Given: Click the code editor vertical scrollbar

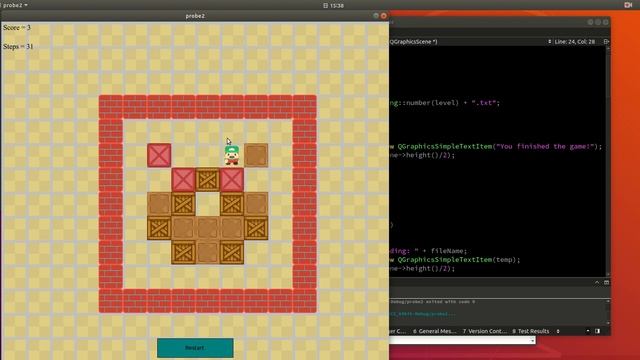Looking at the screenshot, I should pyautogui.click(x=608, y=161).
